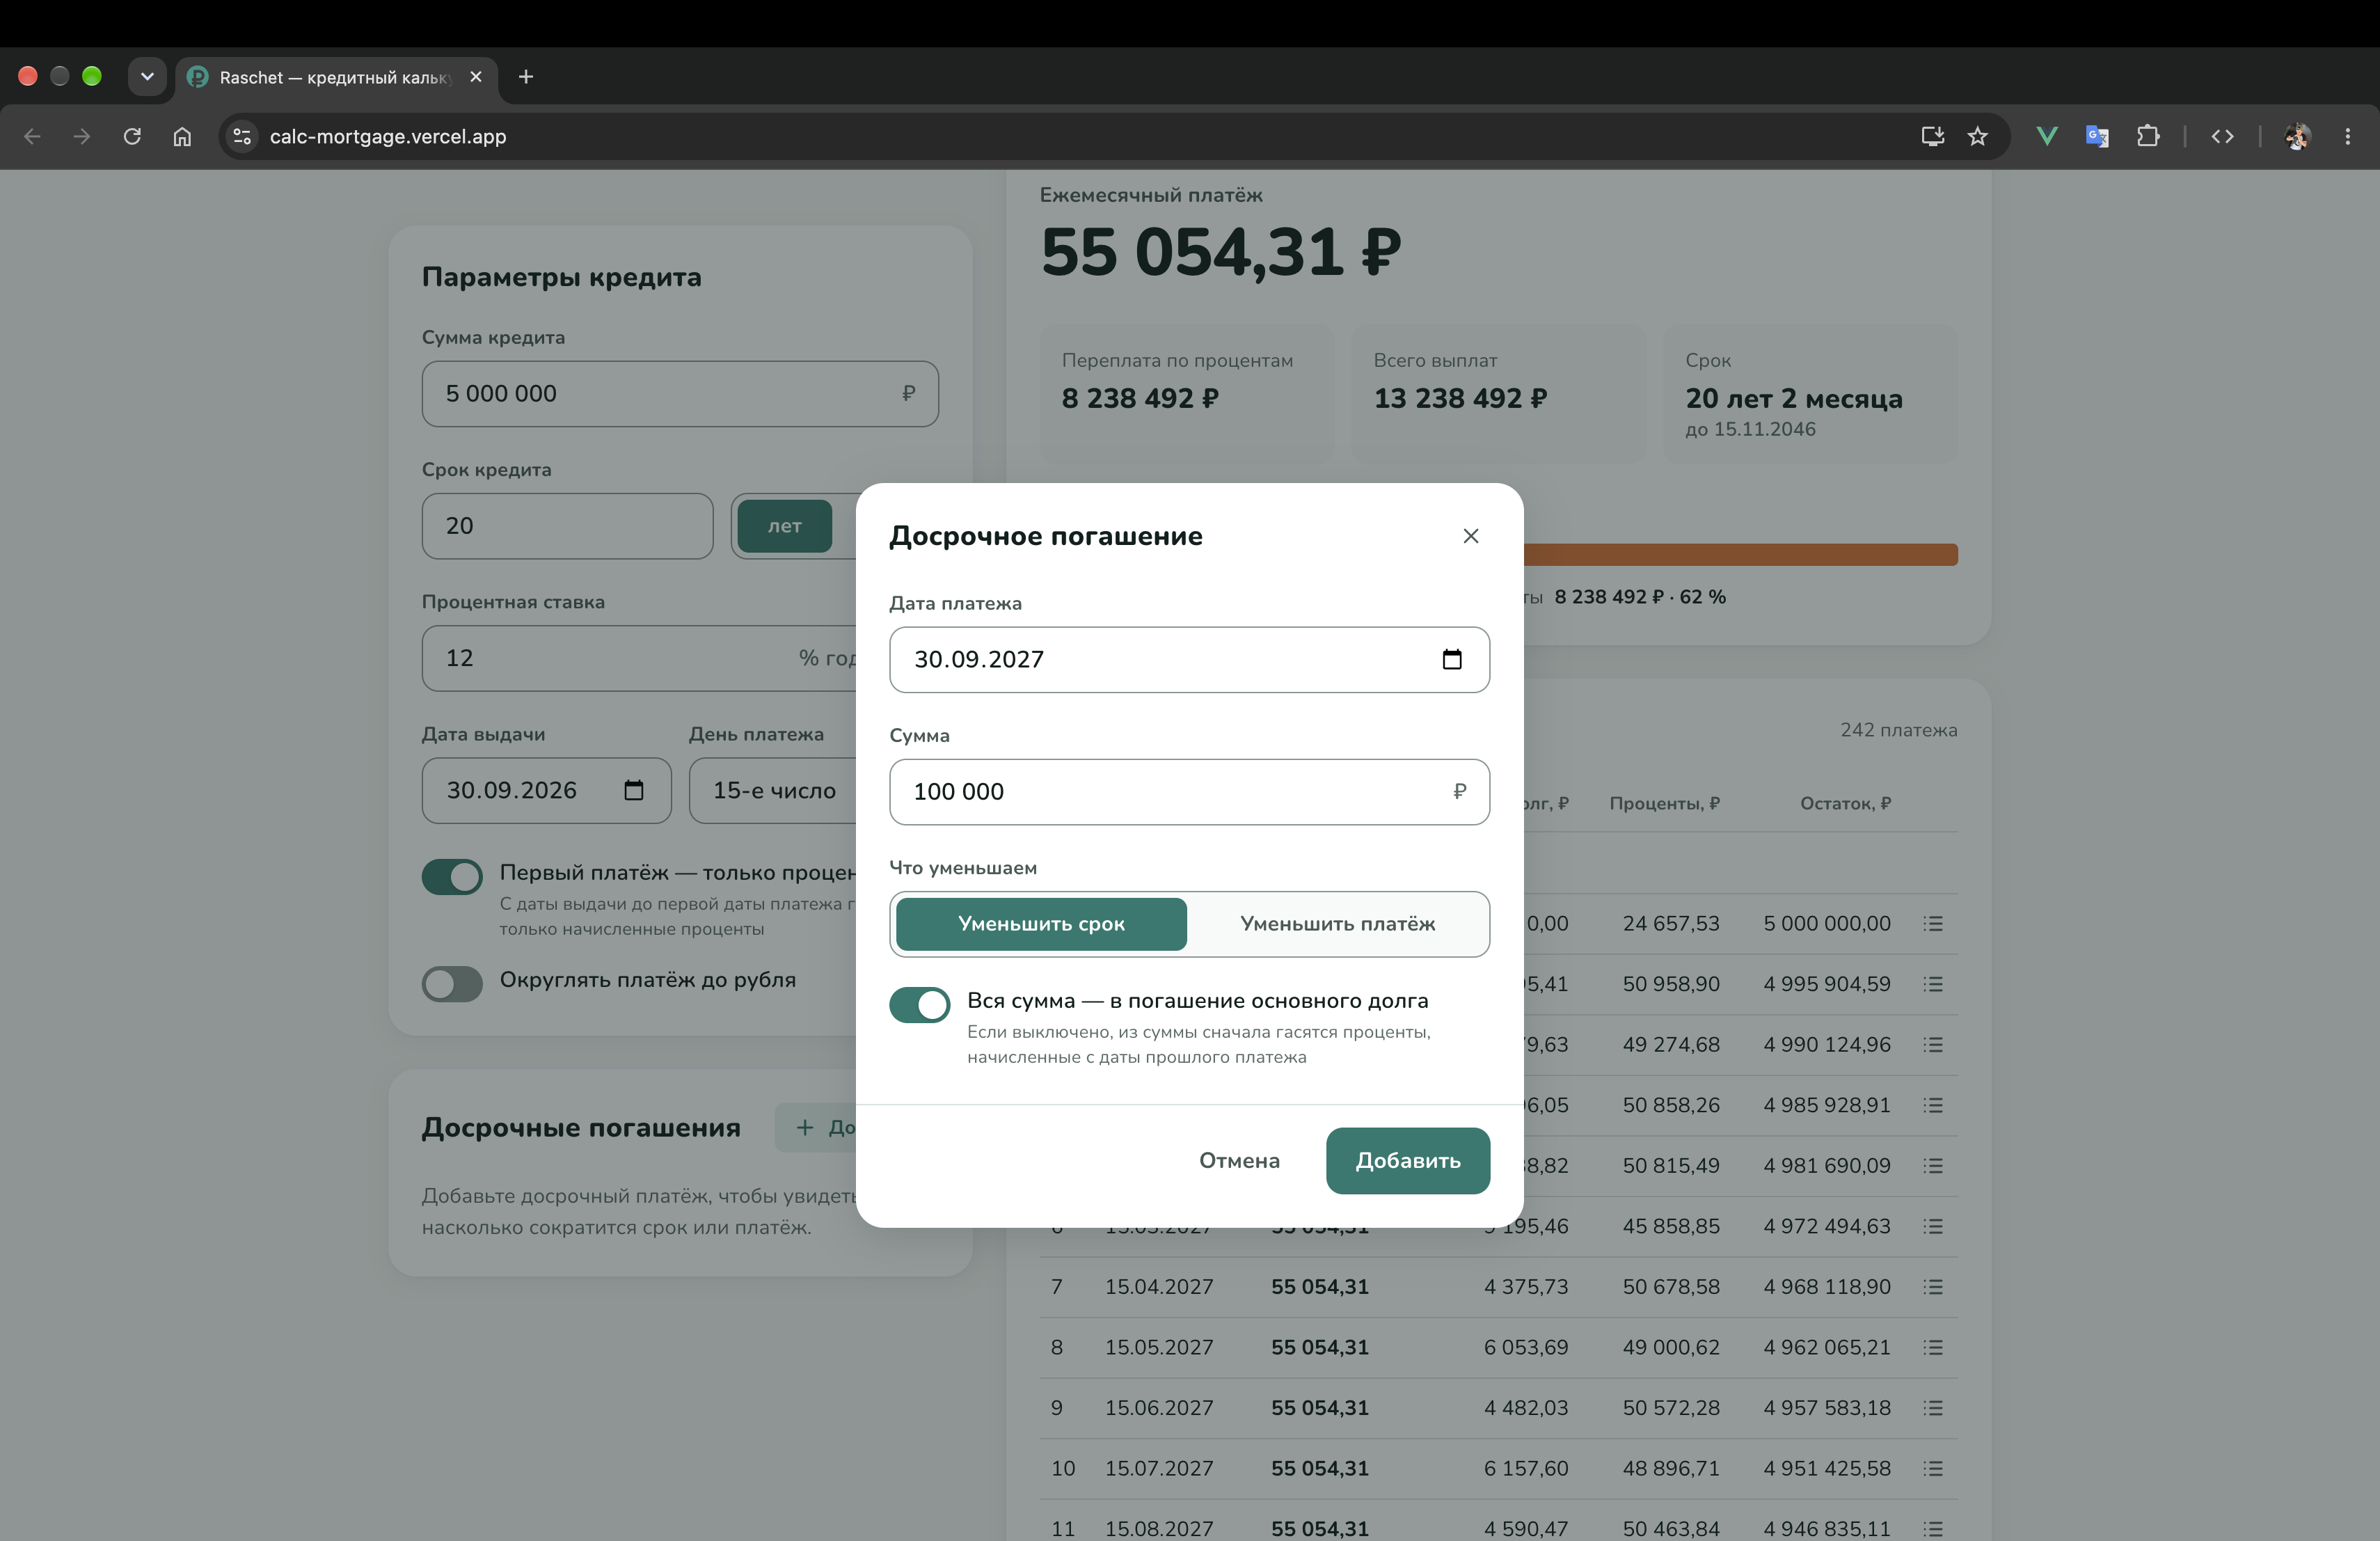
Task: View site information in the address bar
Action: pos(242,136)
